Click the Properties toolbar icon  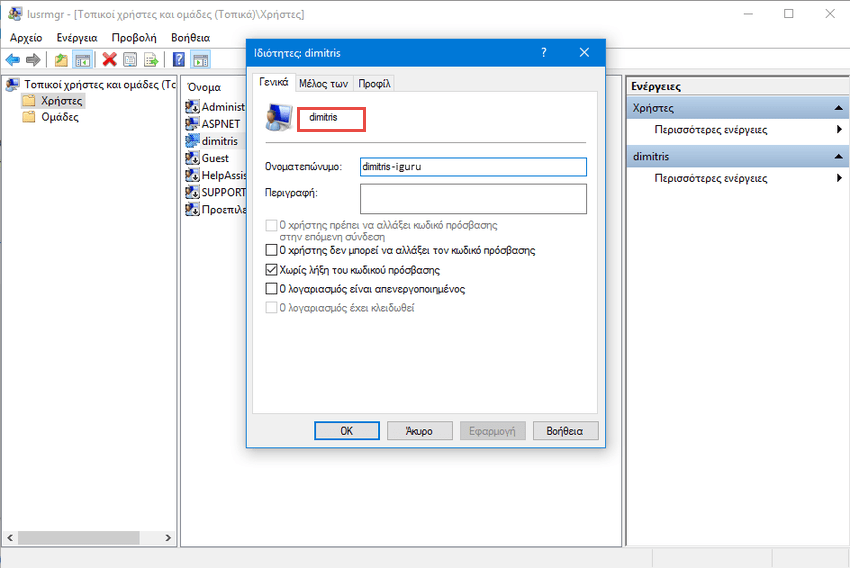click(x=129, y=60)
